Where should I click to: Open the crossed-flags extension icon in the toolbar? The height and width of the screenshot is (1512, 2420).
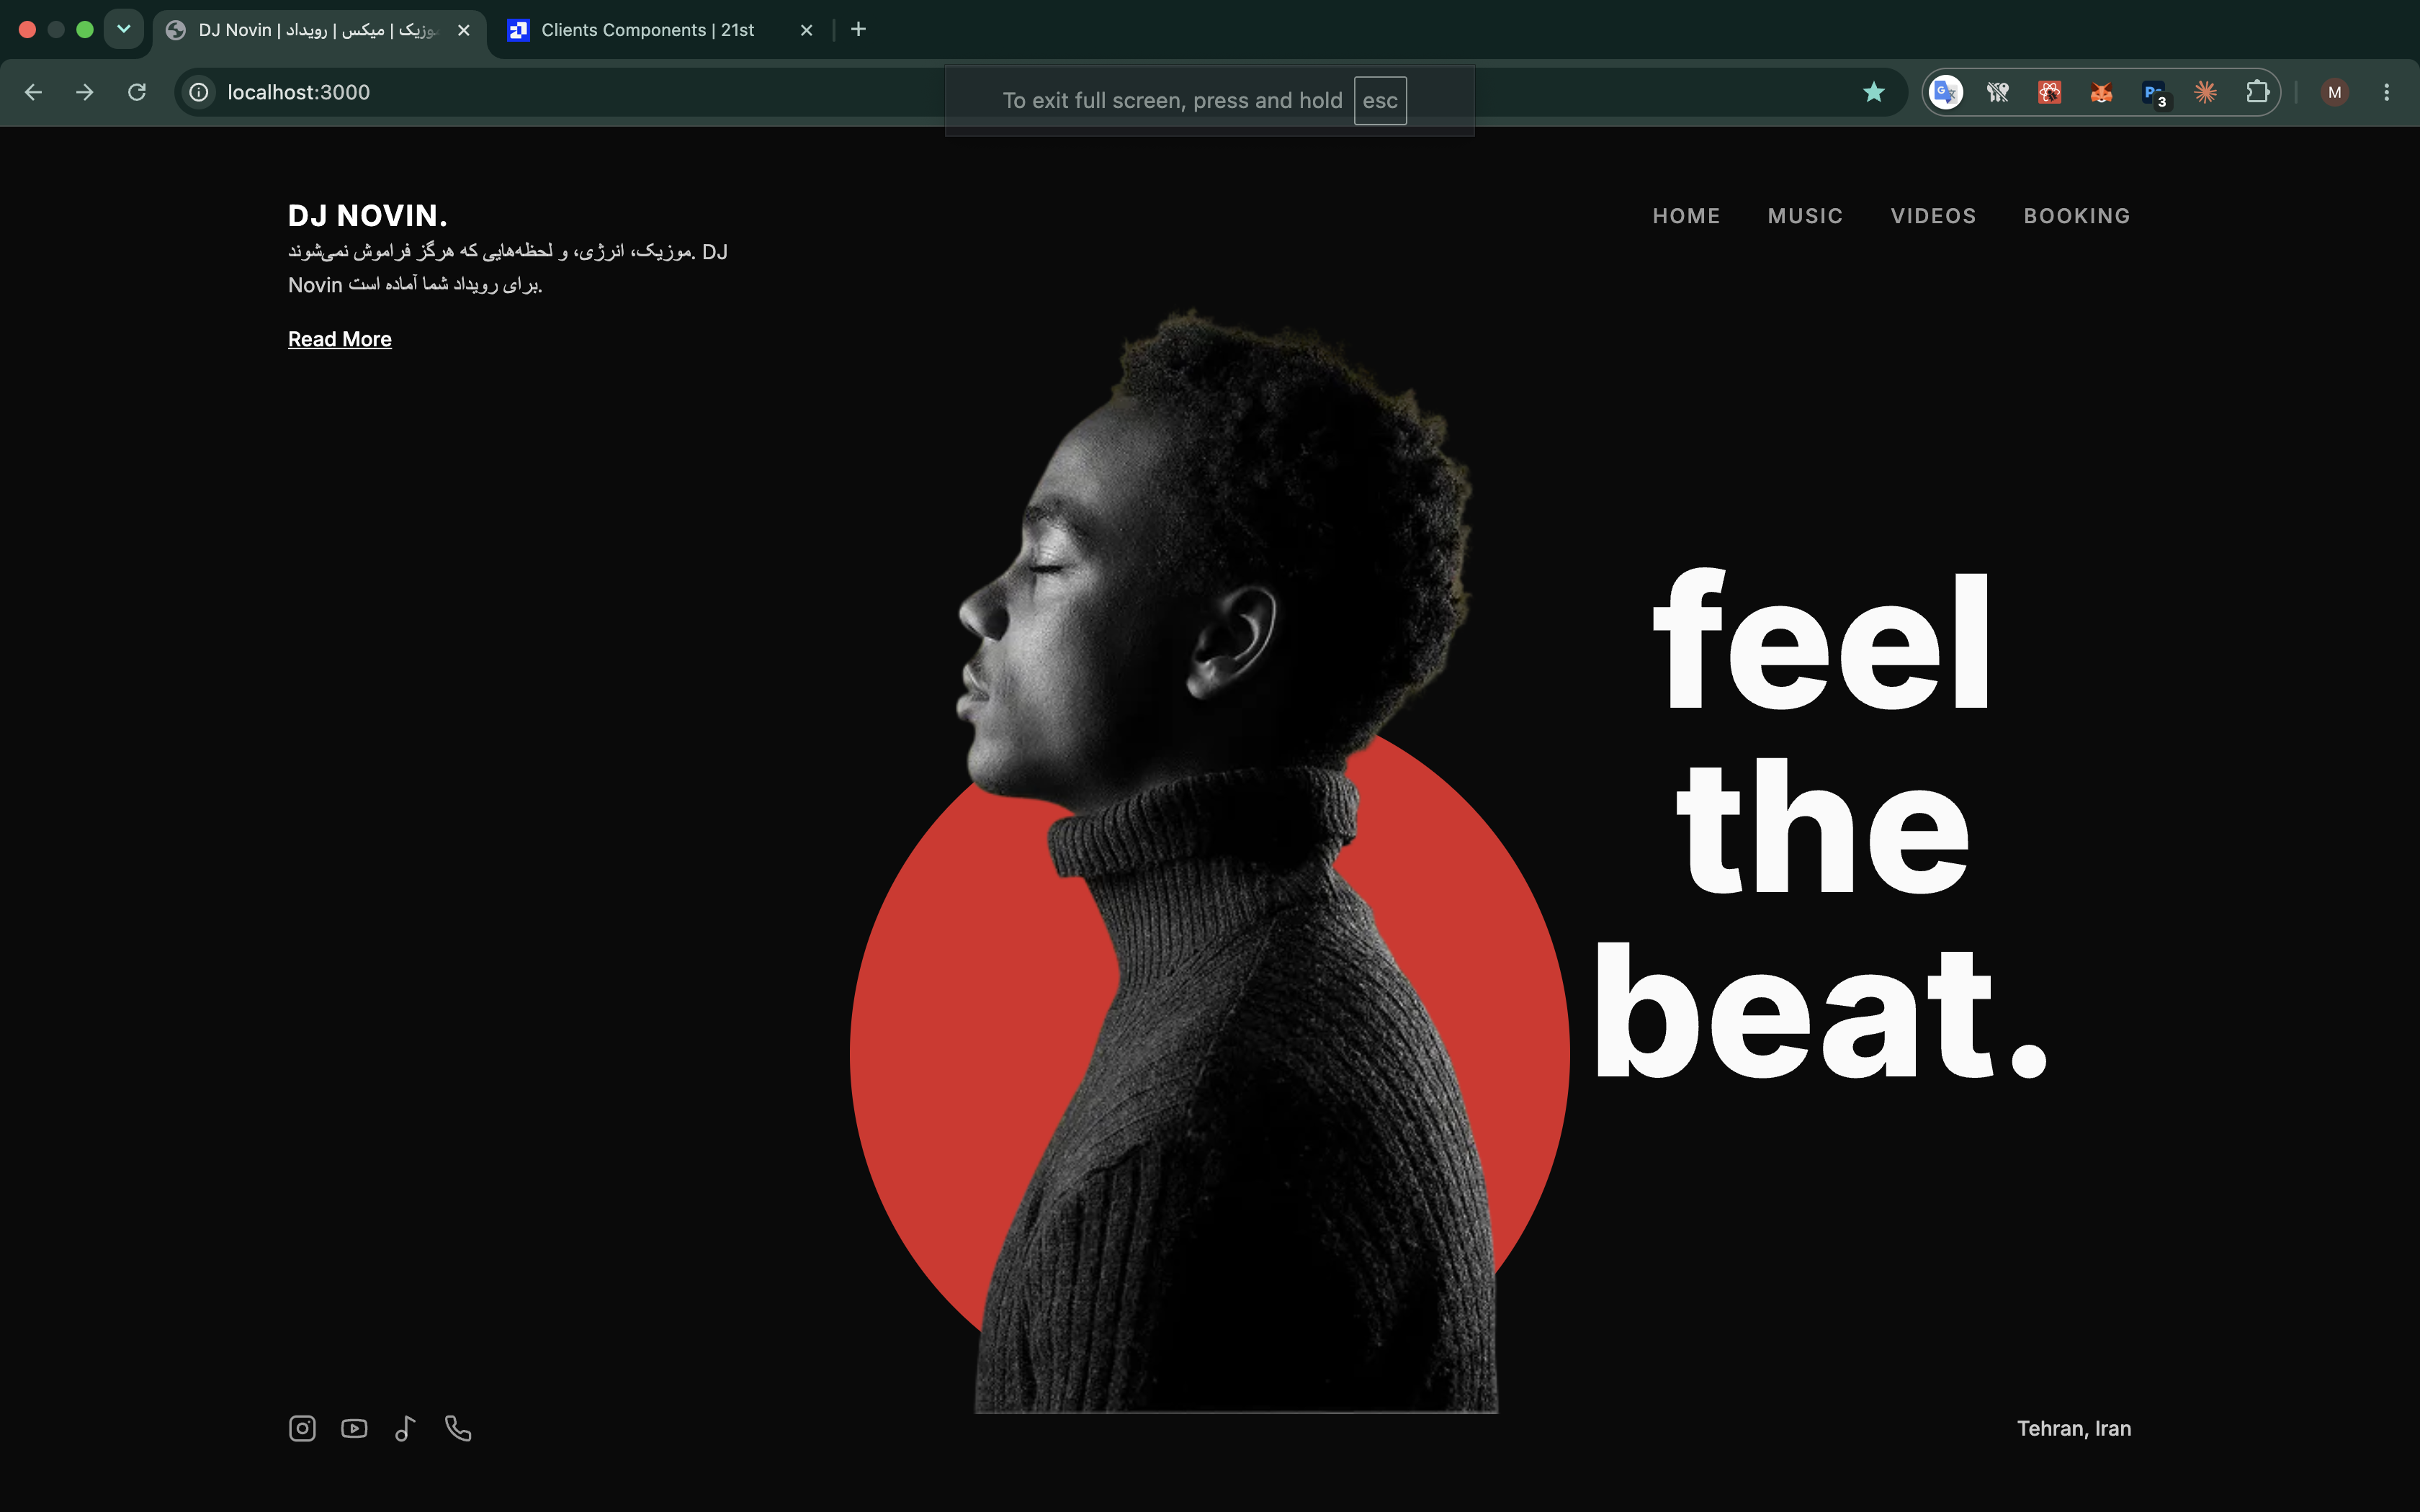coord(1998,92)
